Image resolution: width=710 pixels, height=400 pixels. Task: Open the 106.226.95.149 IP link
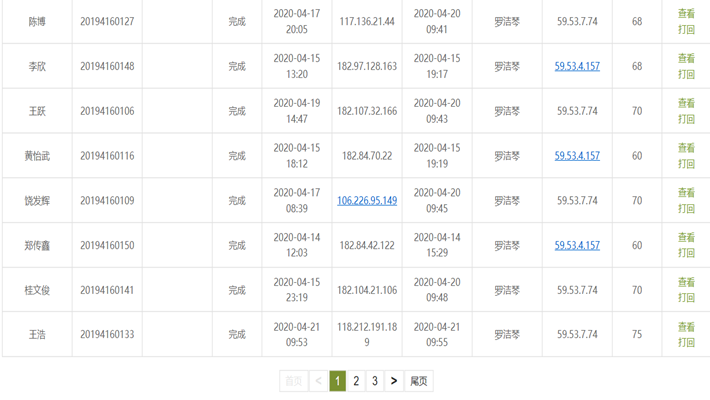point(367,201)
